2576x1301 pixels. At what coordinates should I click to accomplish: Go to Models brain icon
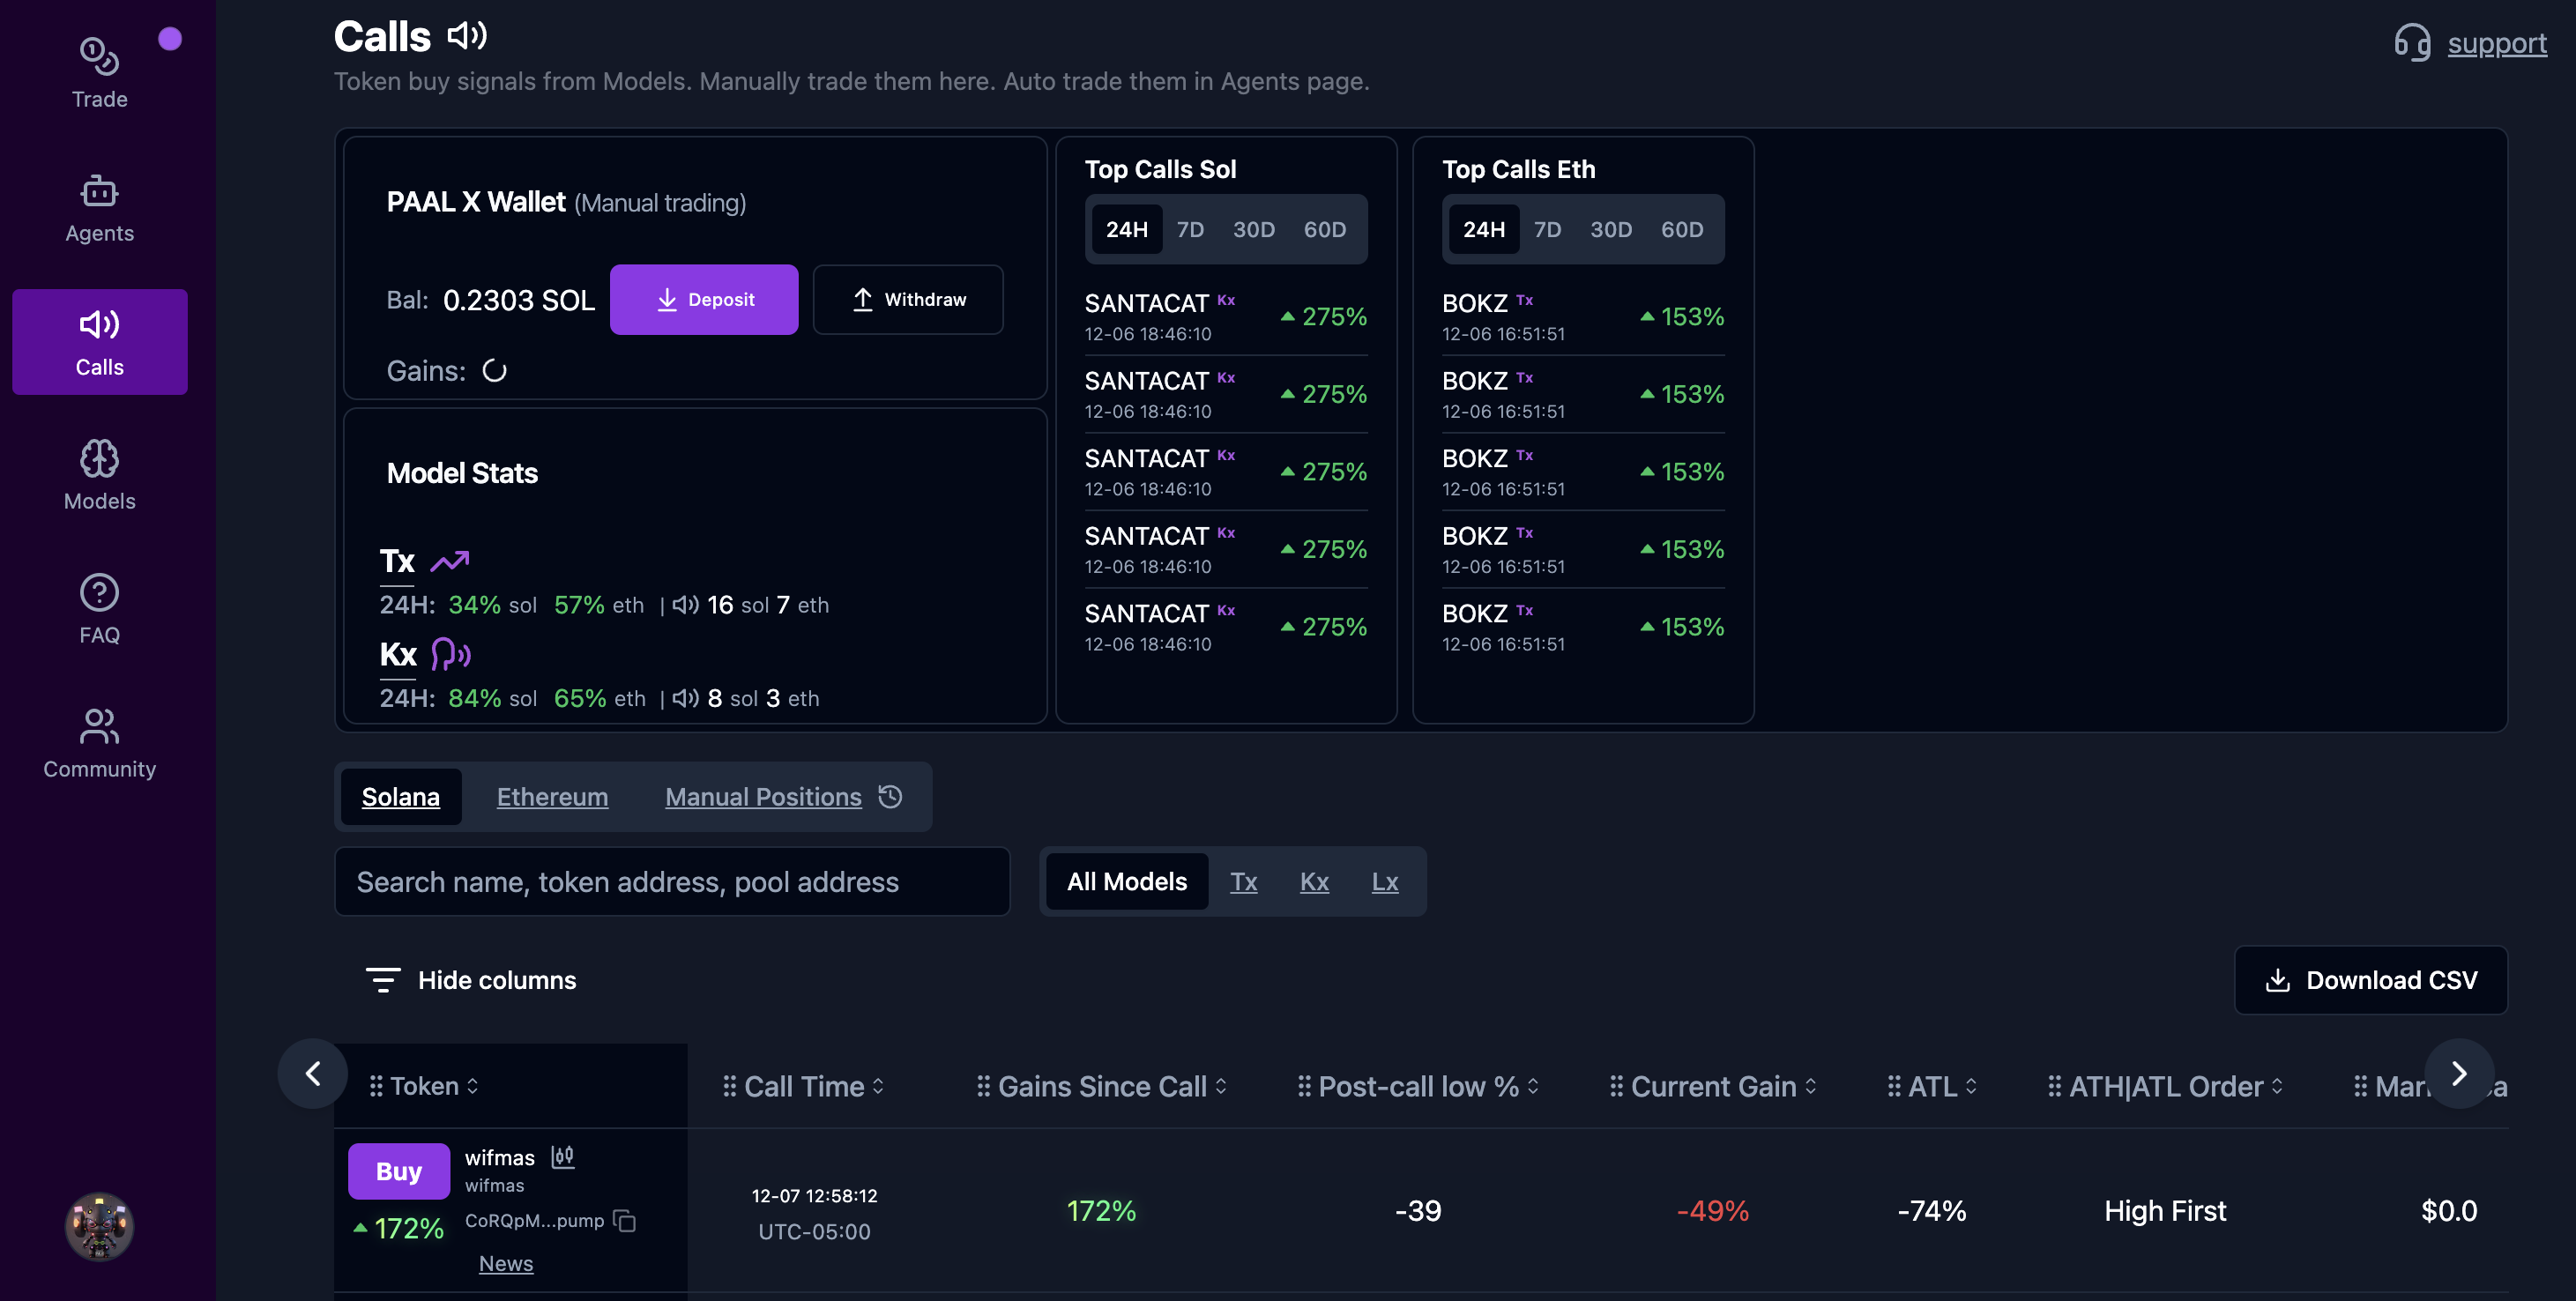(x=99, y=459)
